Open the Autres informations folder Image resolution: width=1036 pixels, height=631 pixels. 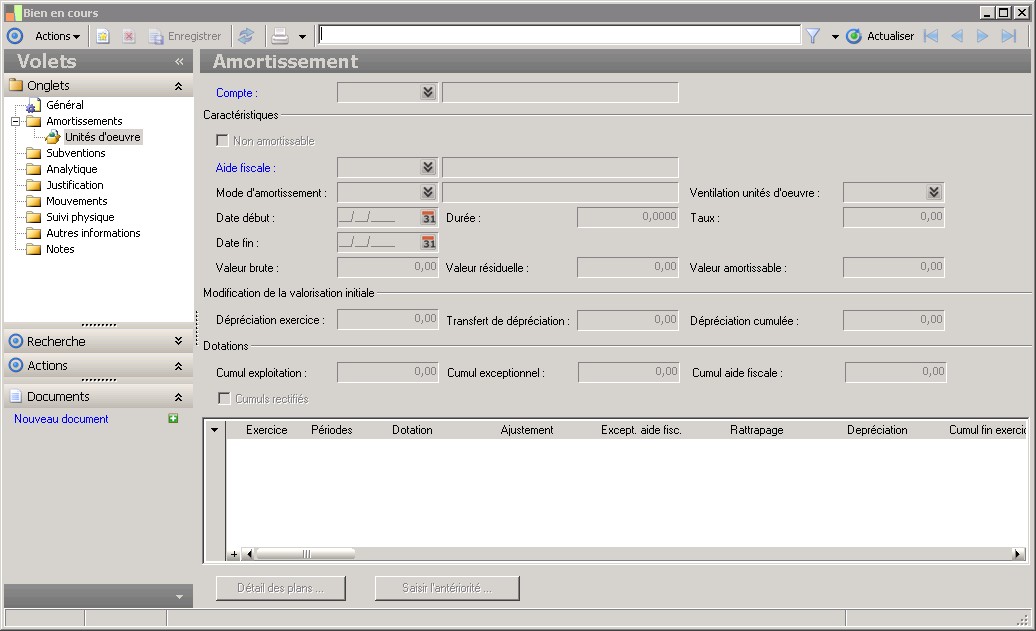point(93,233)
